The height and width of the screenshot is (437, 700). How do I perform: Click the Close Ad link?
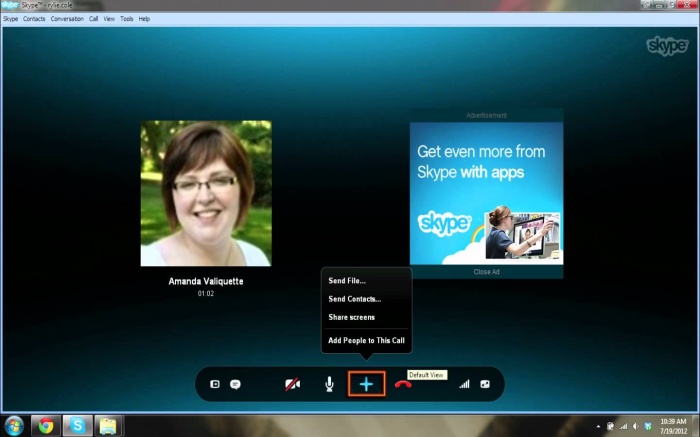(x=486, y=272)
